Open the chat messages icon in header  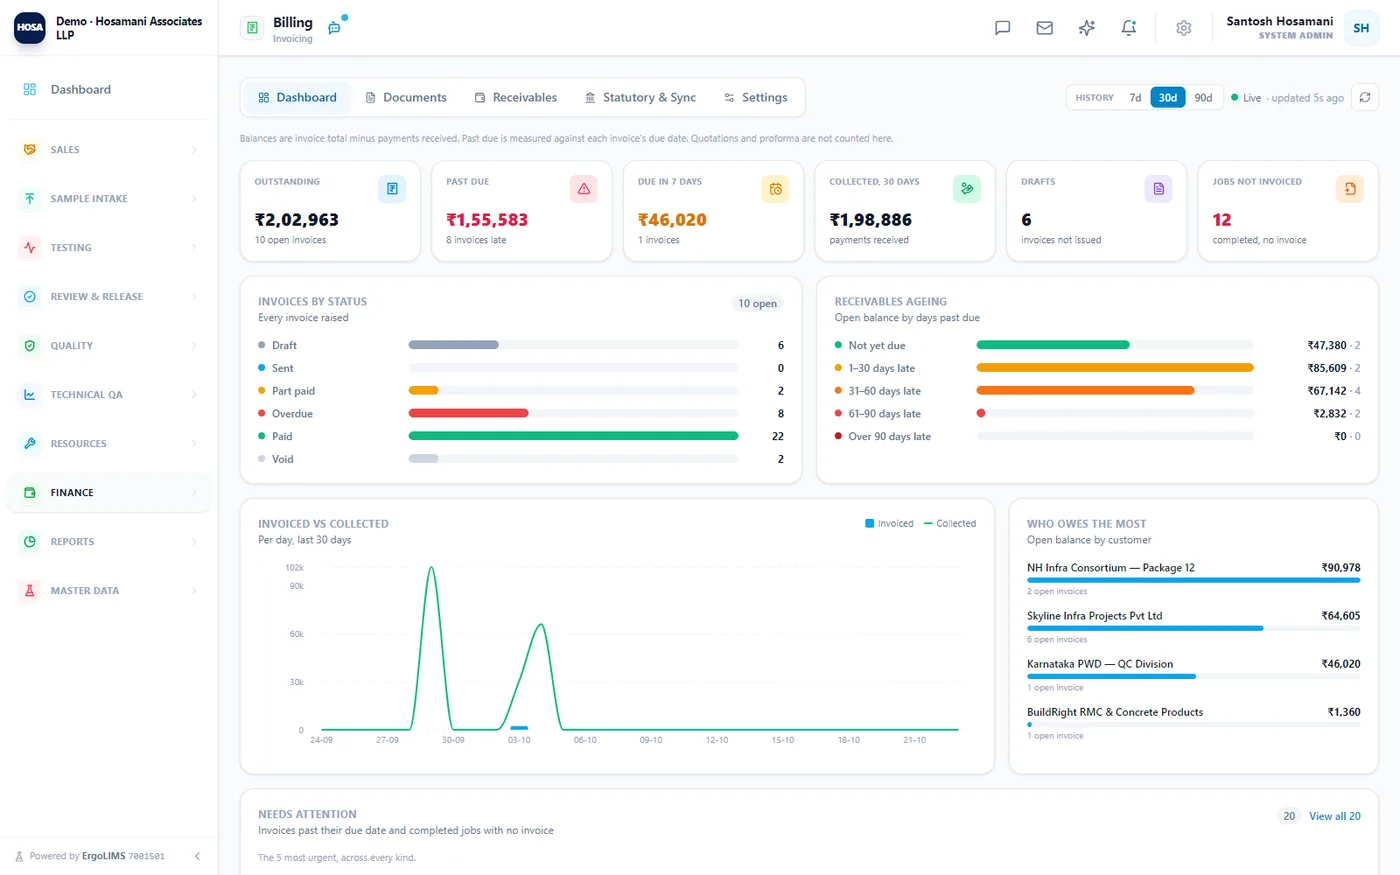pos(1002,28)
